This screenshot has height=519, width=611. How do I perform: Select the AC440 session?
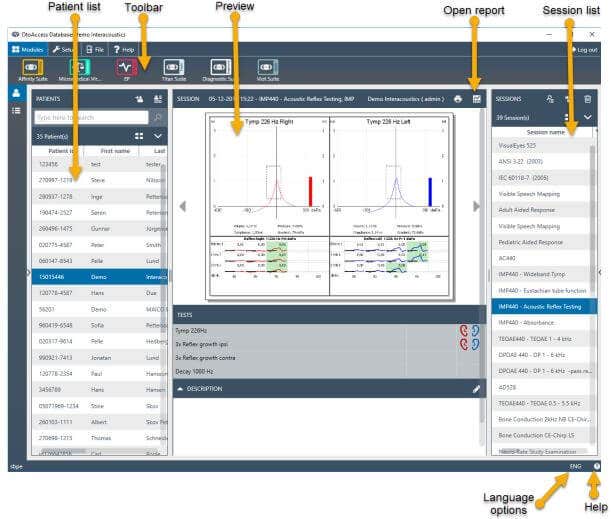(542, 258)
